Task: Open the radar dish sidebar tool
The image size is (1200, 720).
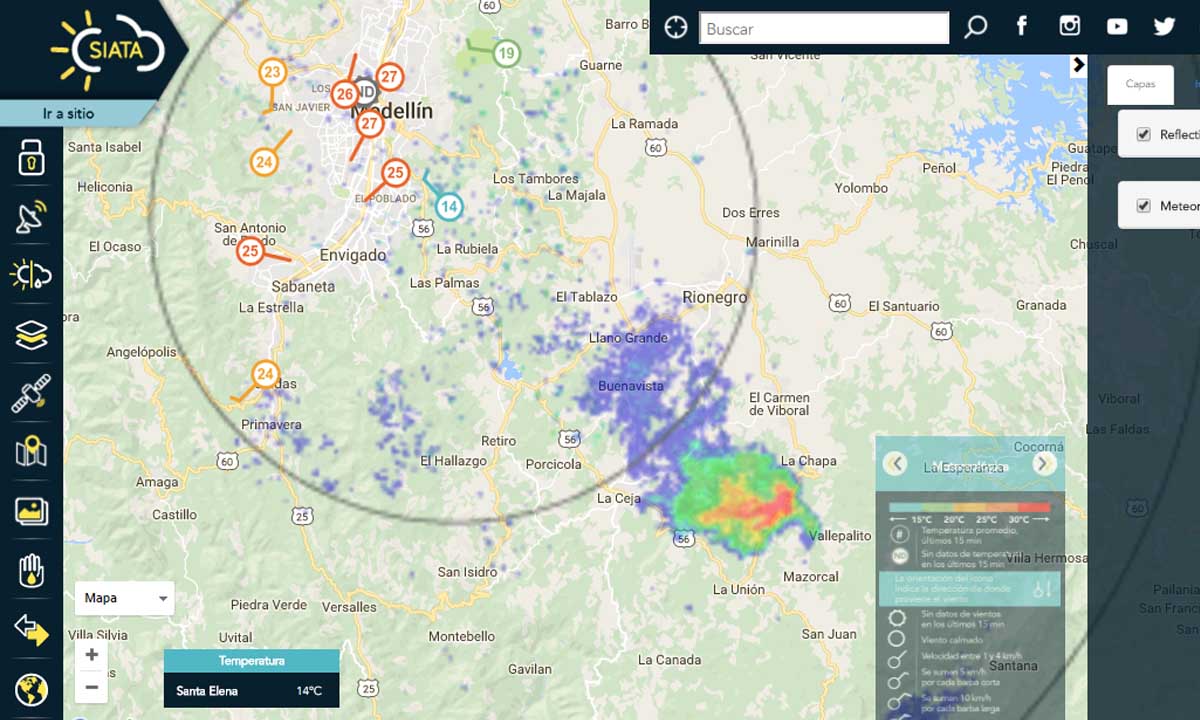Action: click(31, 216)
